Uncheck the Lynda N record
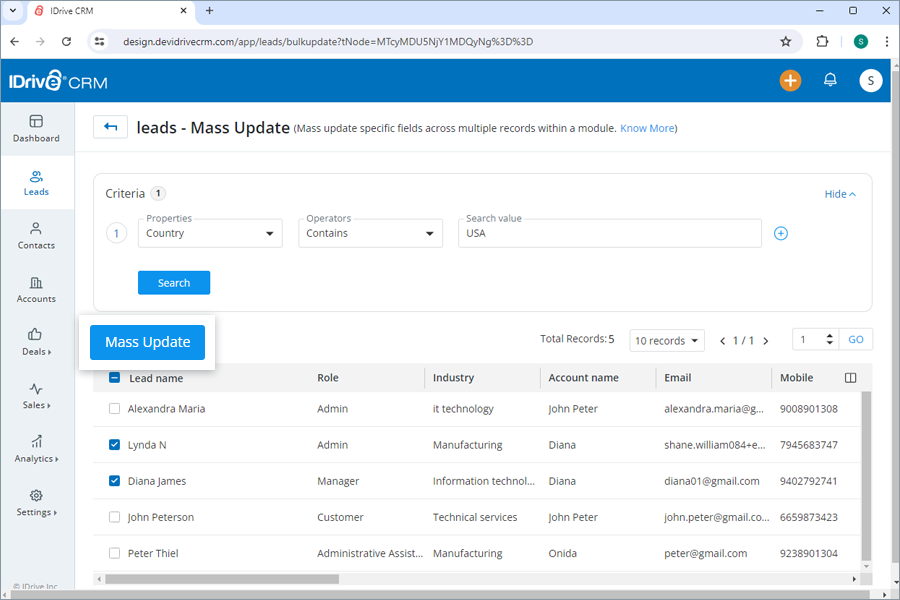Viewport: 900px width, 600px height. click(x=114, y=444)
